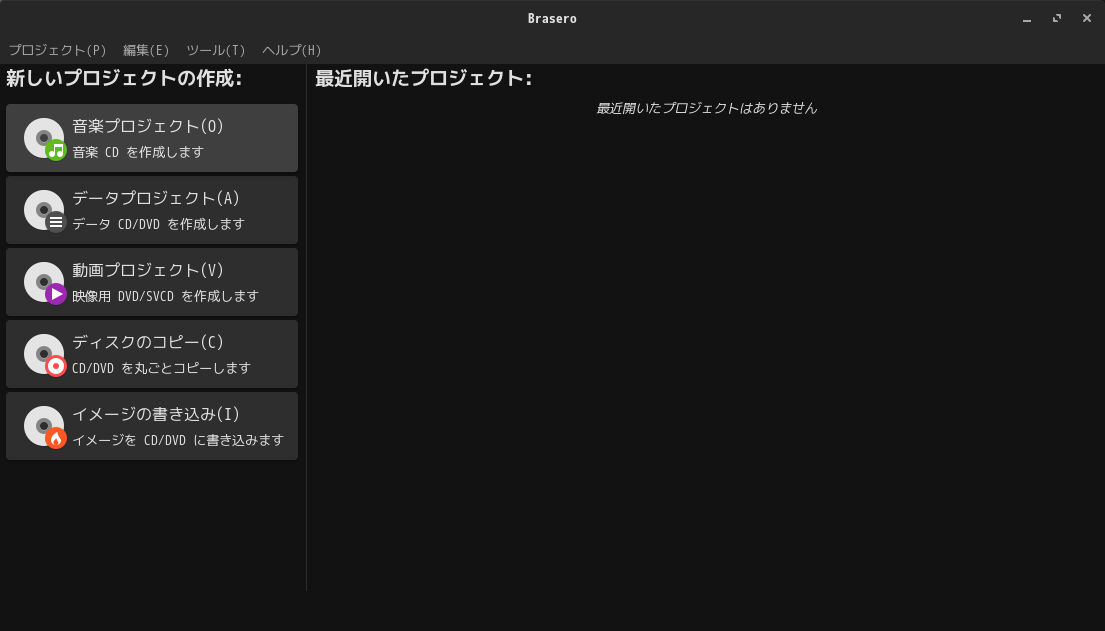The image size is (1105, 631).
Task: Minimize the Brasero window
Action: click(1027, 19)
